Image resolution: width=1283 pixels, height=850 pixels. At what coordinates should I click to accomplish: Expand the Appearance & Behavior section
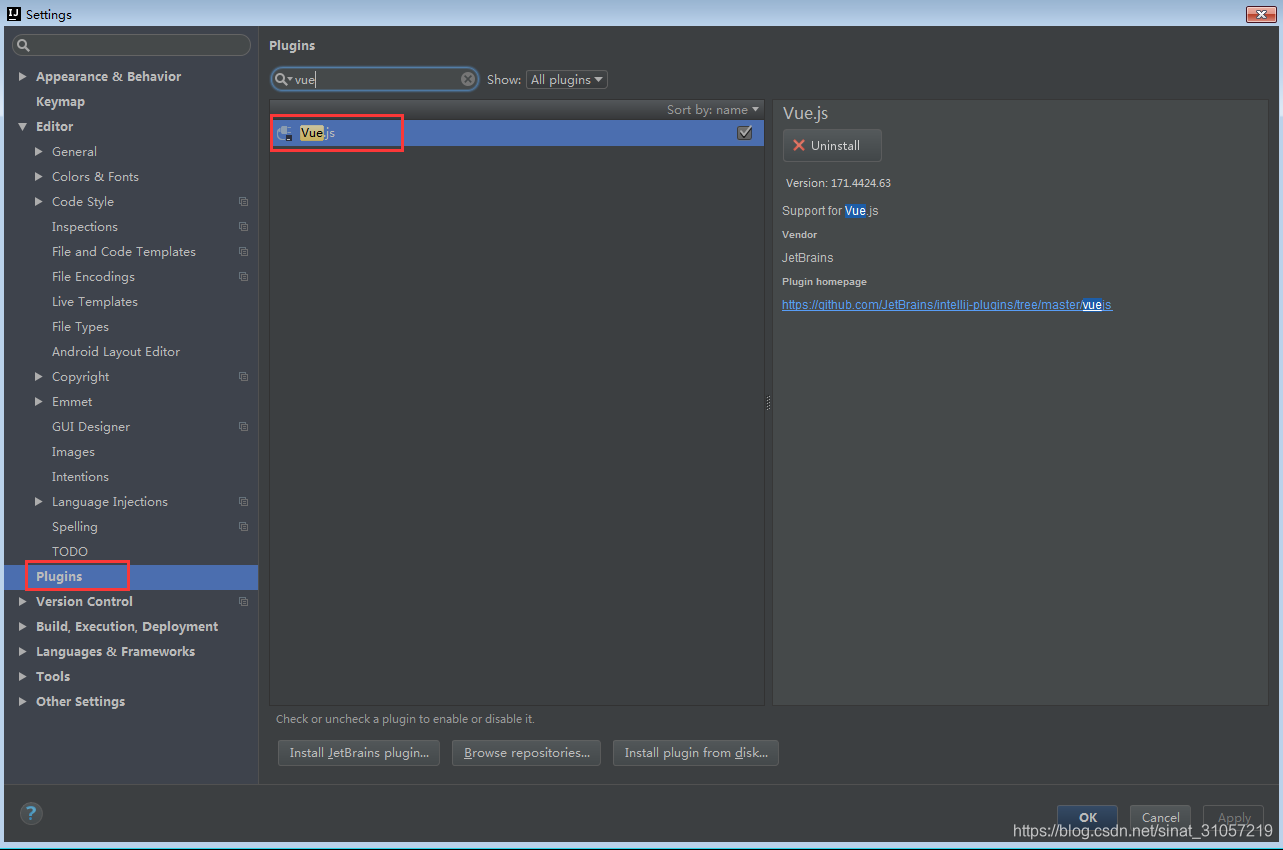(x=23, y=76)
